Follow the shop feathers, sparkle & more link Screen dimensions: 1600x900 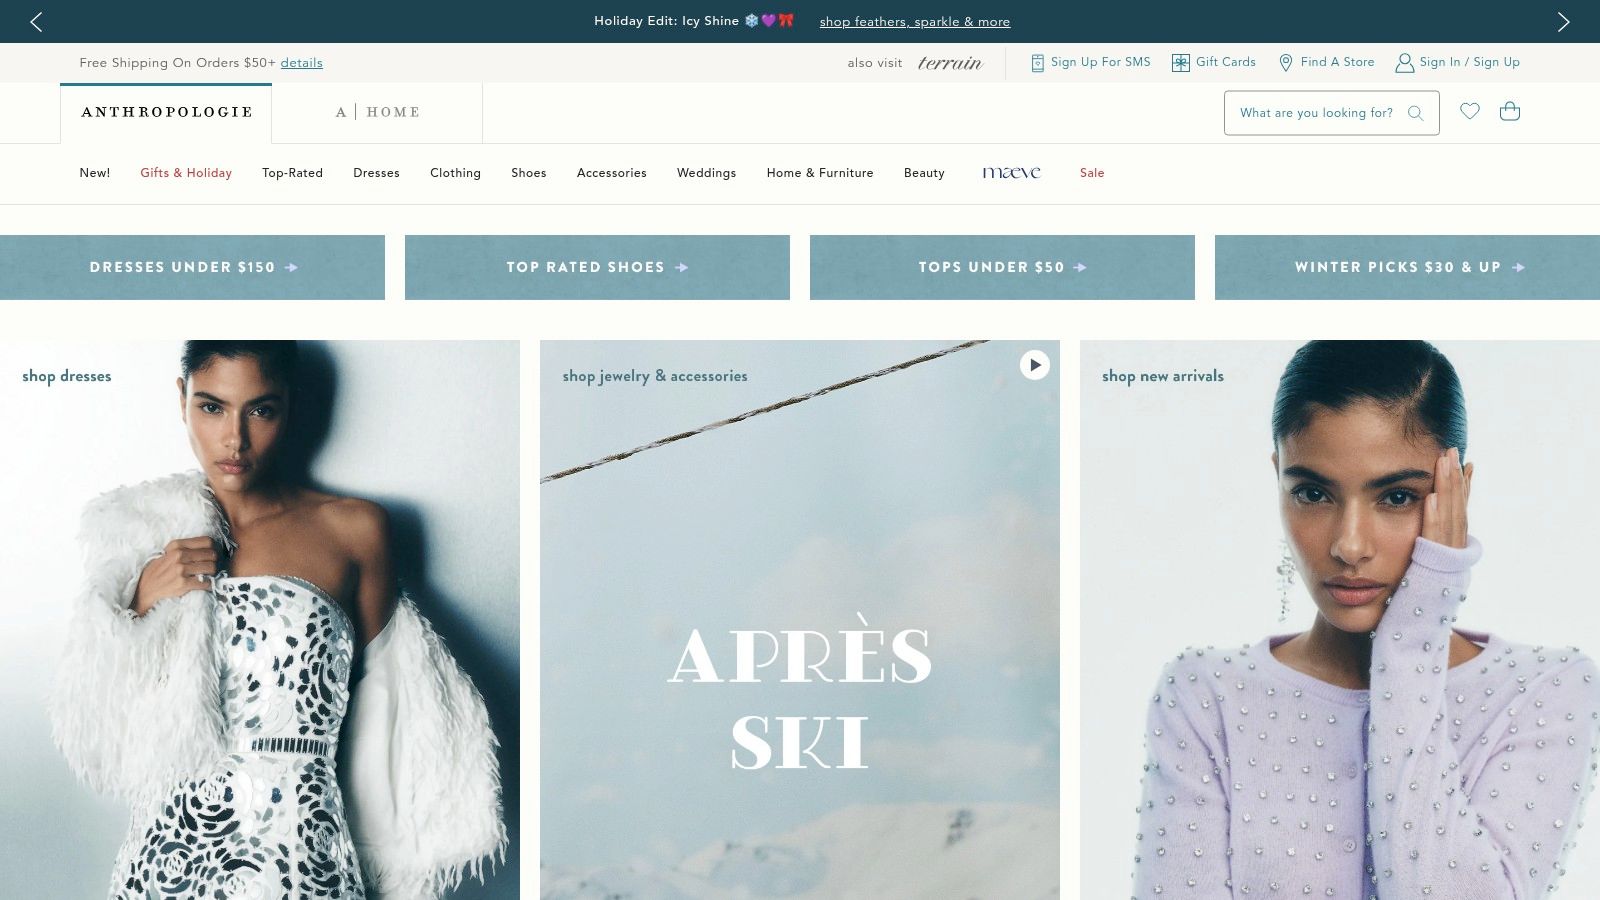point(915,21)
